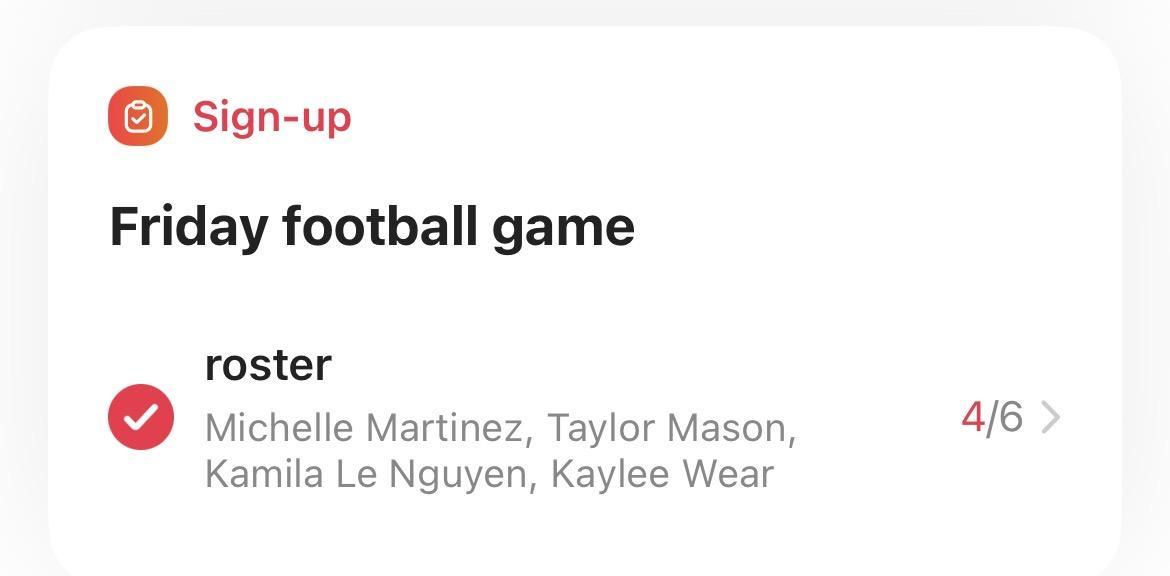Viewport: 1170px width, 576px height.
Task: Click the word Friday in the title
Action: click(188, 226)
